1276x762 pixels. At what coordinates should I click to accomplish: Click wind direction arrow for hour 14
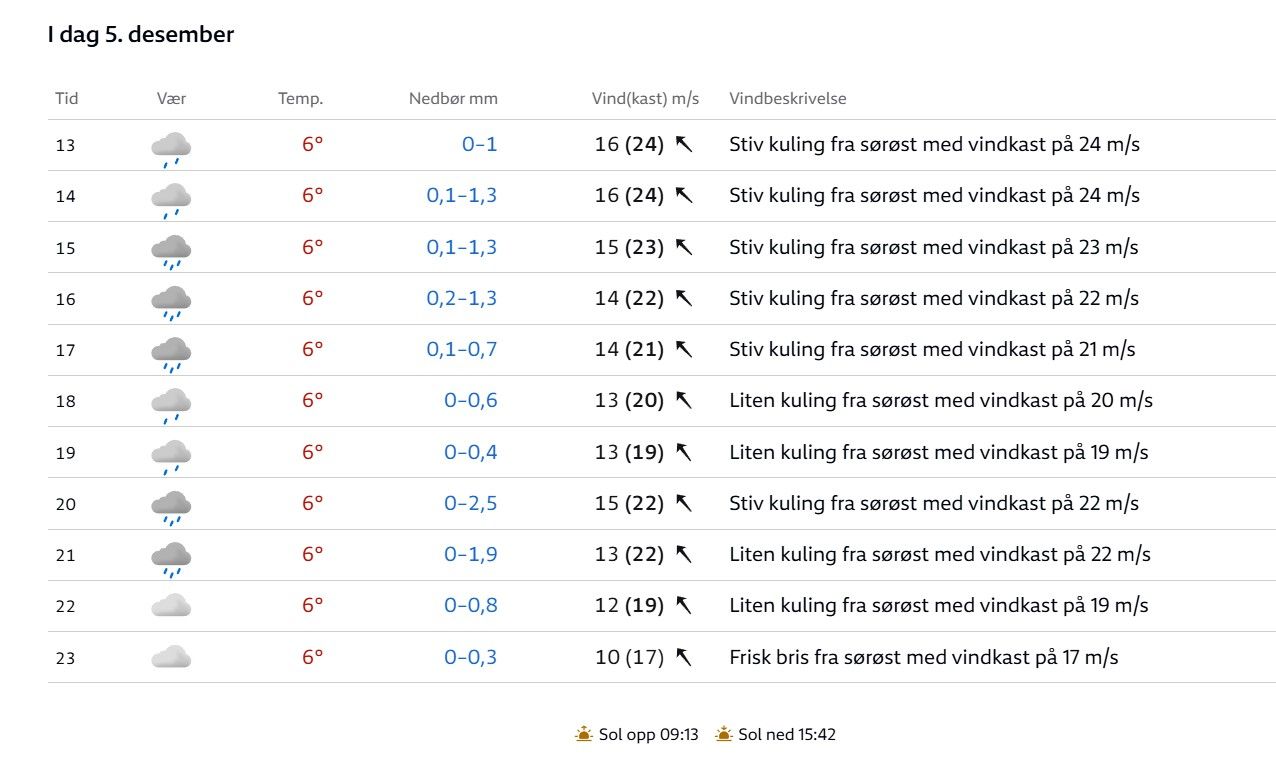684,195
